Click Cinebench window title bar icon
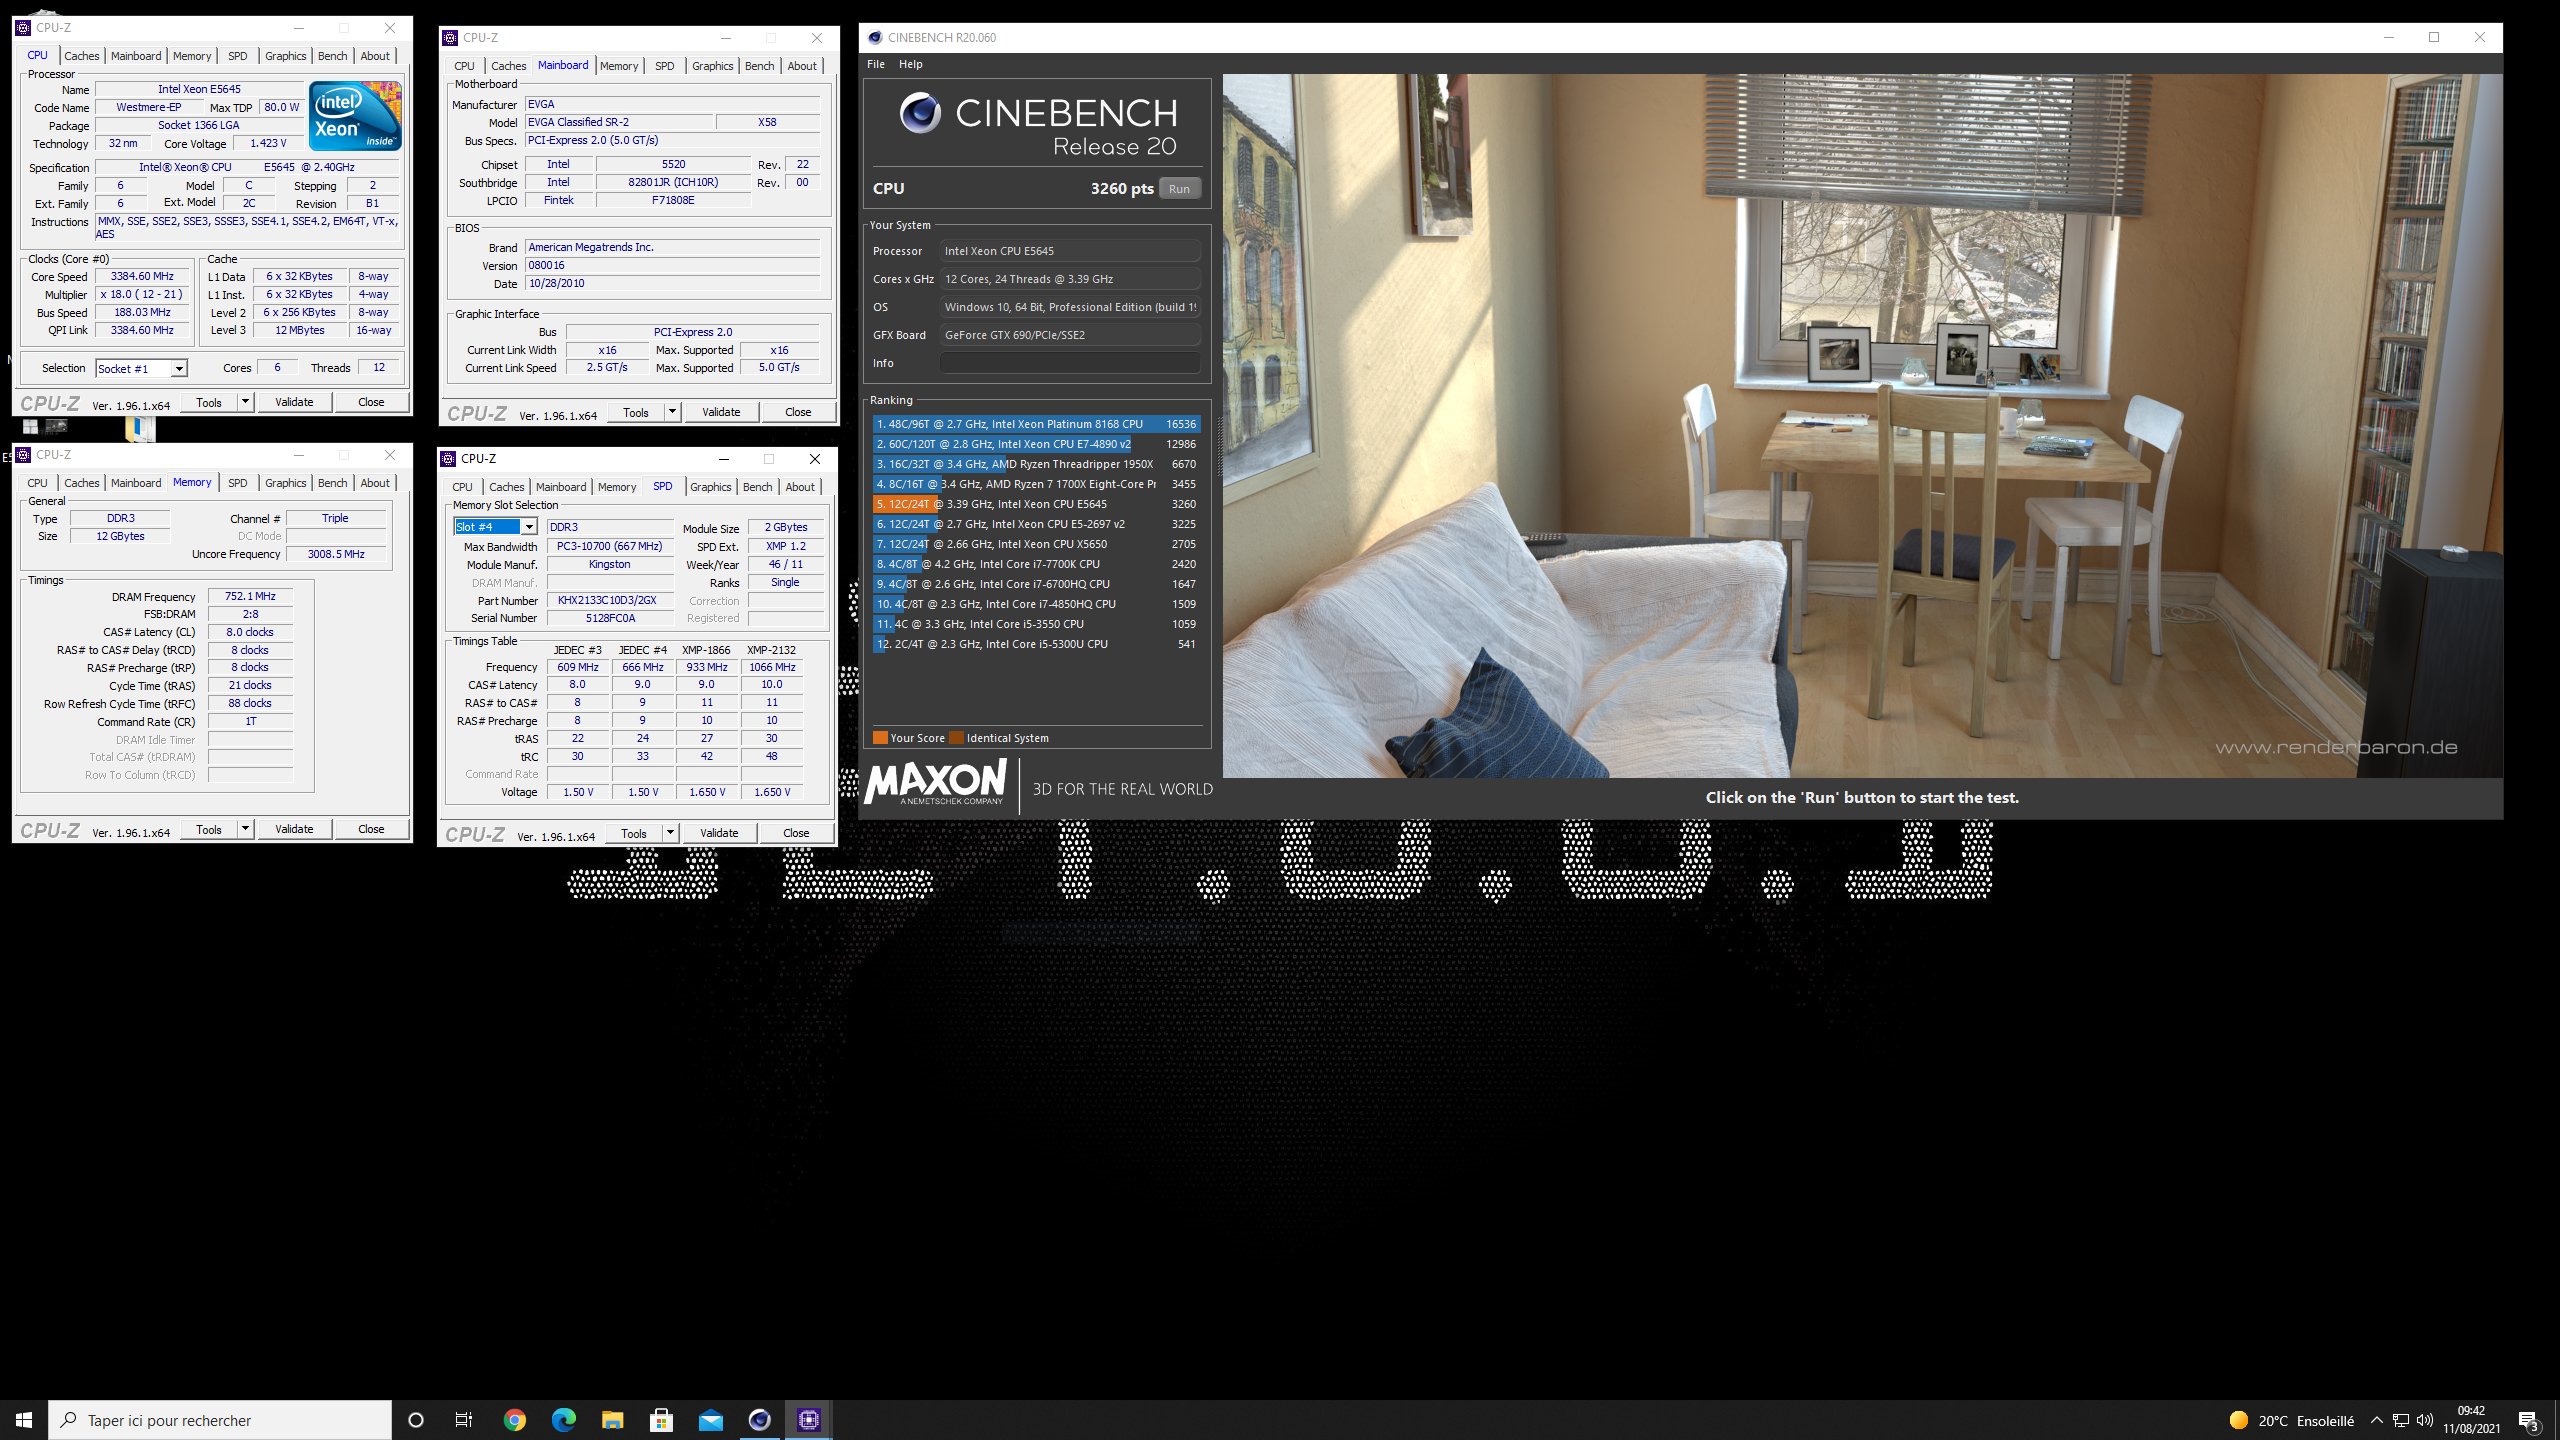The width and height of the screenshot is (2560, 1440). (x=875, y=38)
